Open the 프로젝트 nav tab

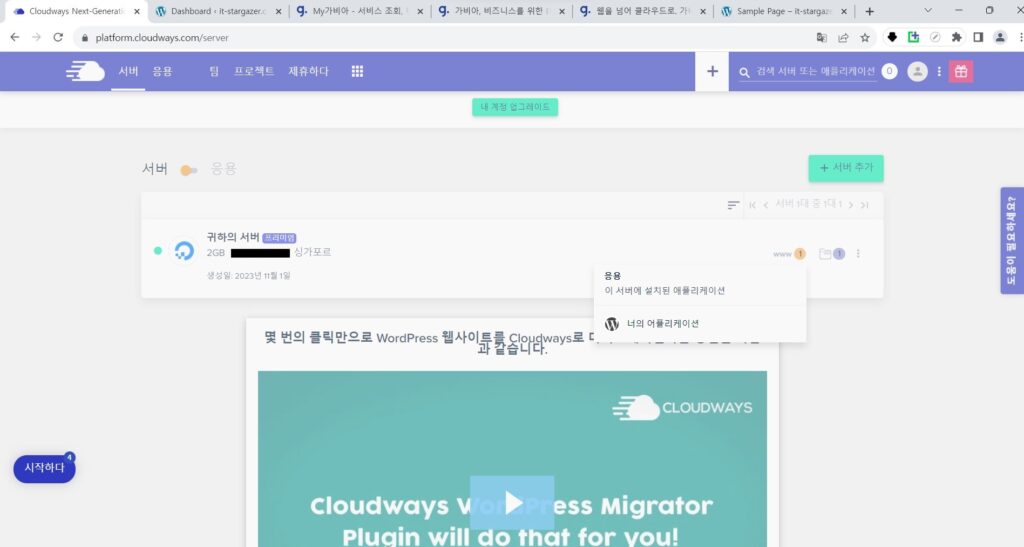pos(254,71)
